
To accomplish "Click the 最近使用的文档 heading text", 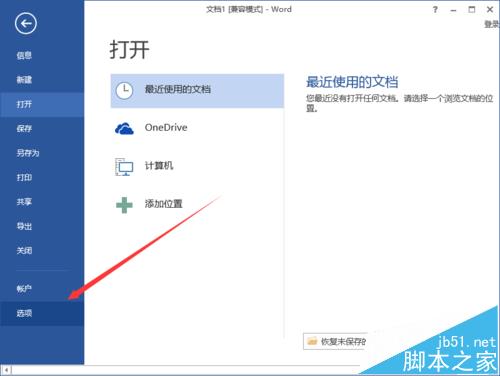I will [x=352, y=82].
